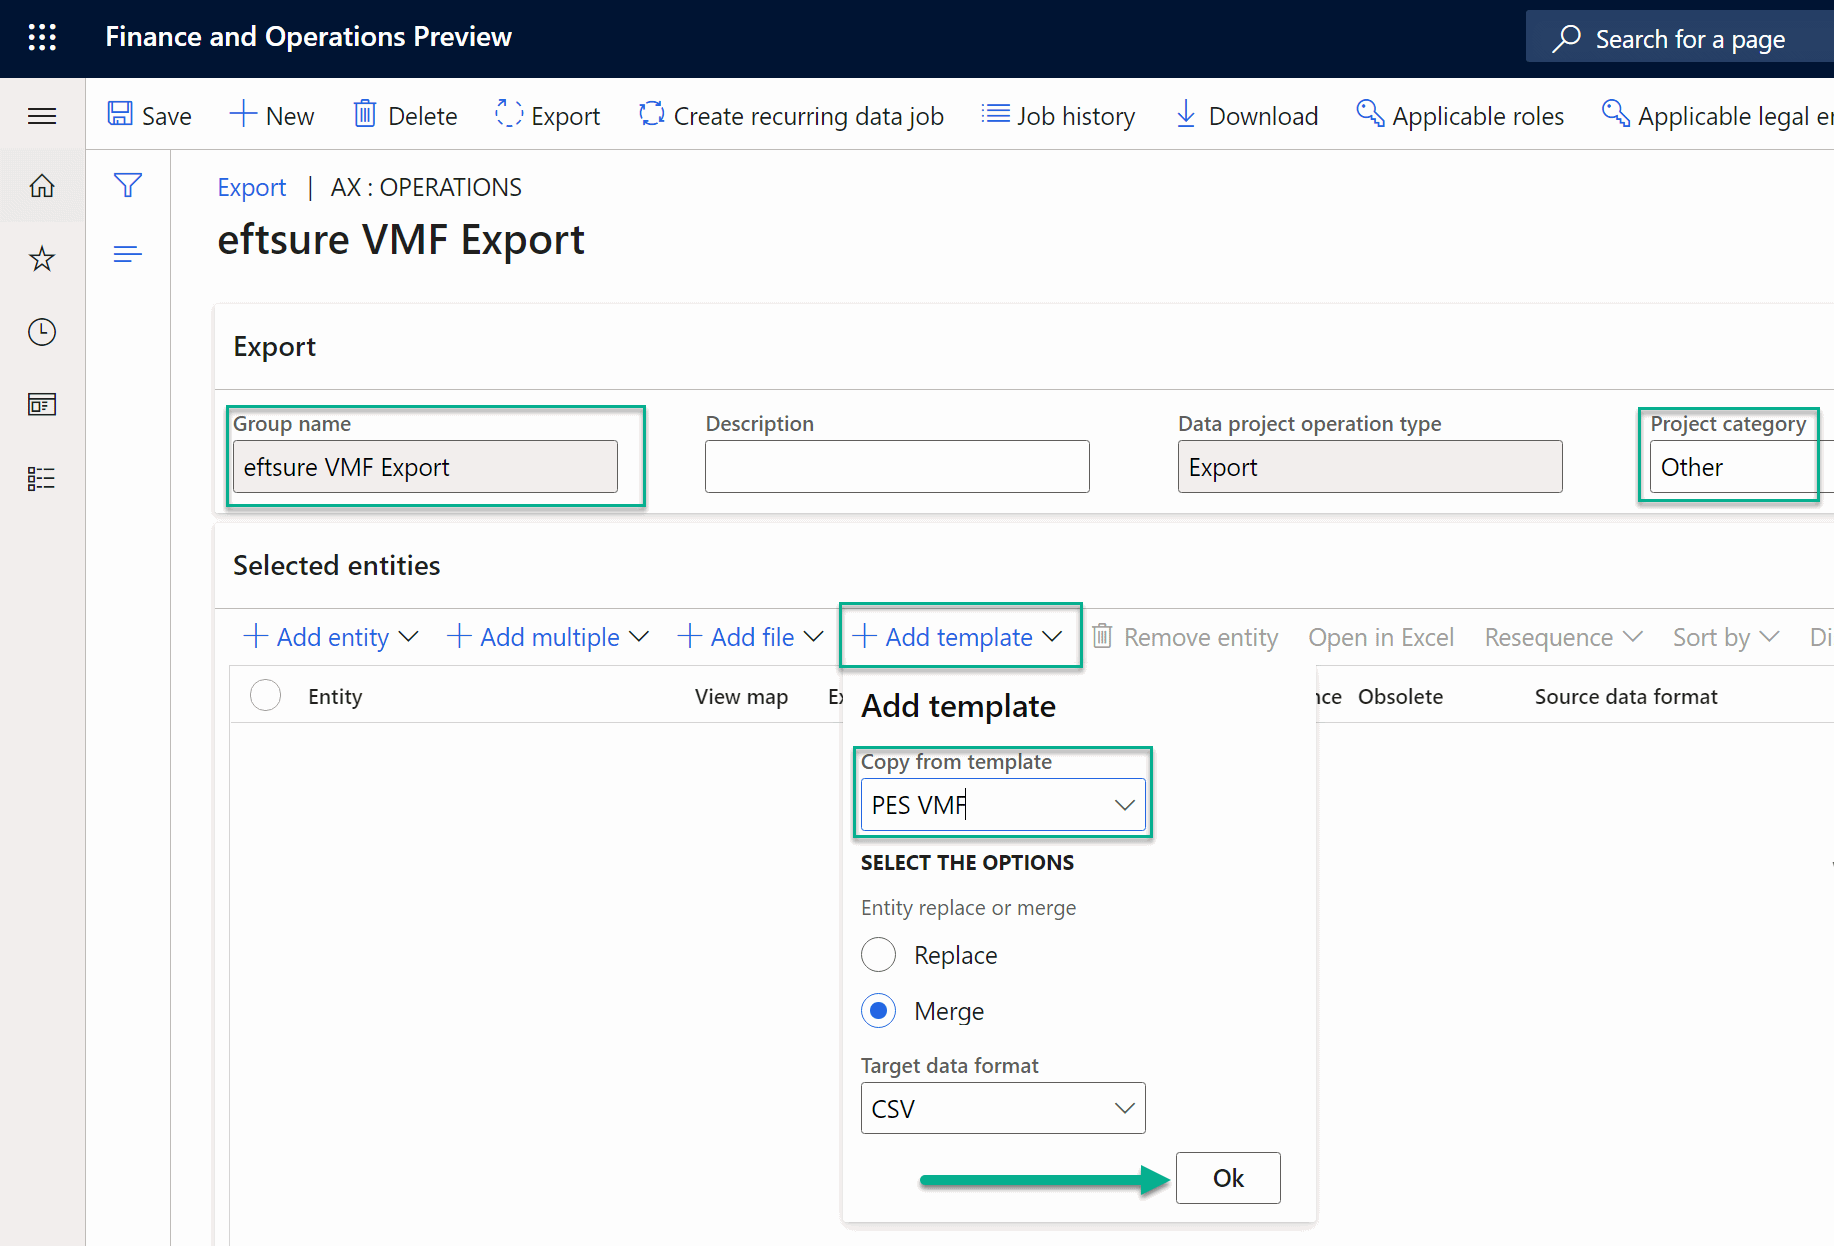Open the app launcher waffle icon

[42, 38]
